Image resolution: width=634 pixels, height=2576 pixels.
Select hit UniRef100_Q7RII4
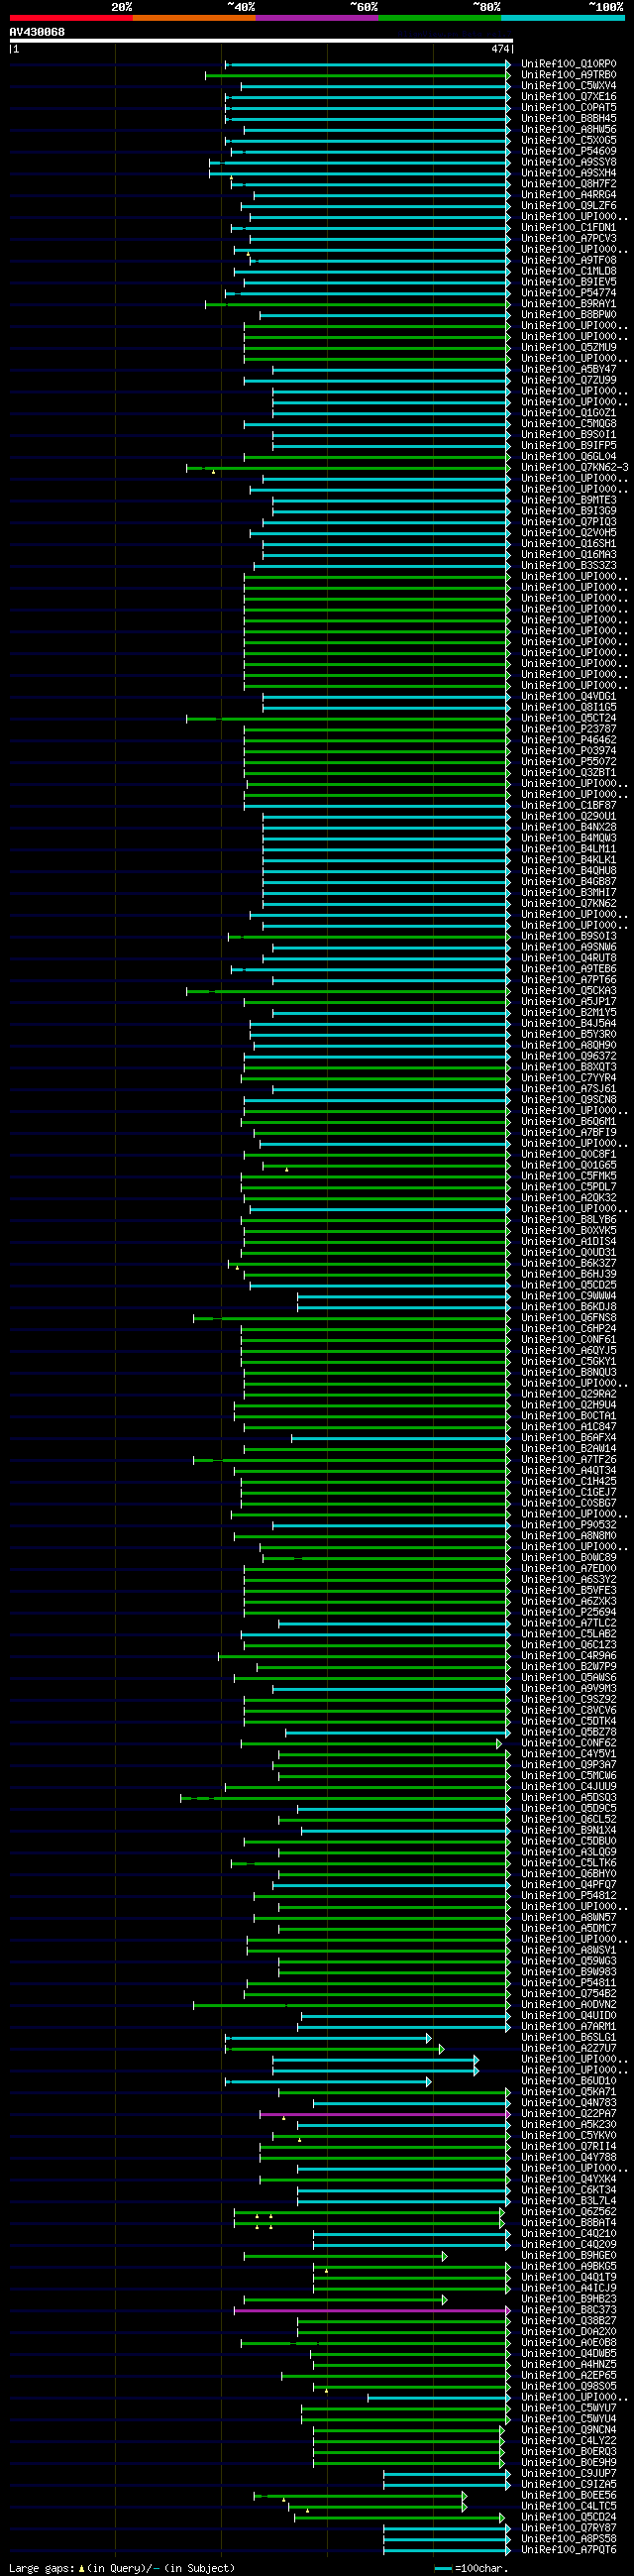coord(569,2148)
